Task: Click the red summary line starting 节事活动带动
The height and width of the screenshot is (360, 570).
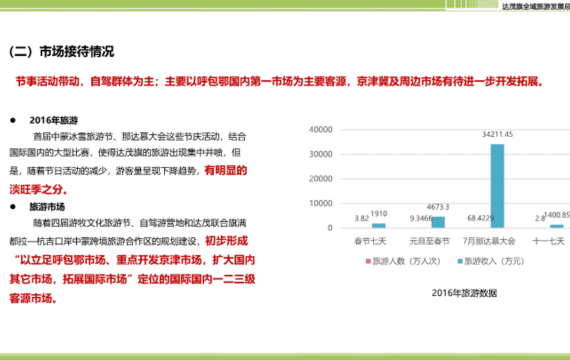Action: (x=280, y=81)
